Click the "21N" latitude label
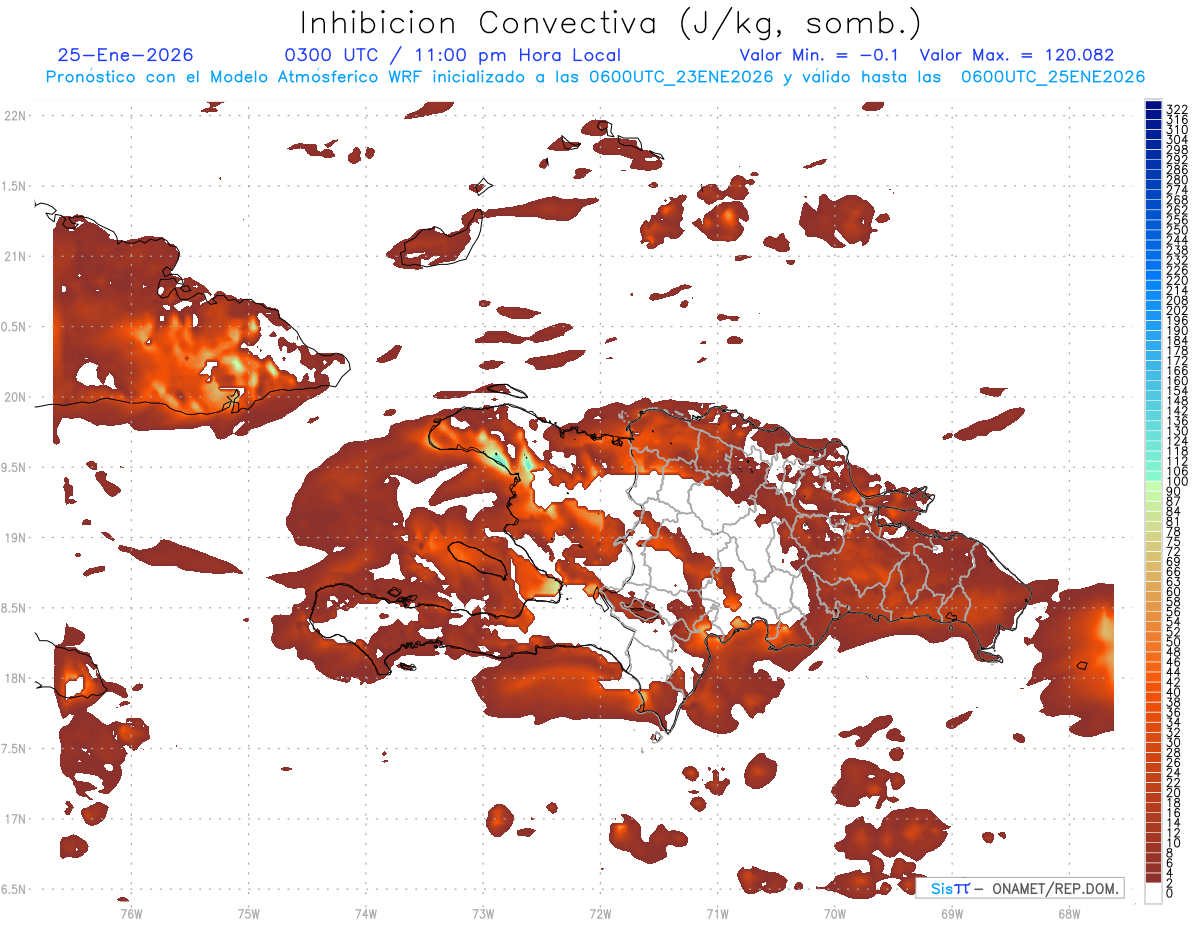 pyautogui.click(x=15, y=257)
